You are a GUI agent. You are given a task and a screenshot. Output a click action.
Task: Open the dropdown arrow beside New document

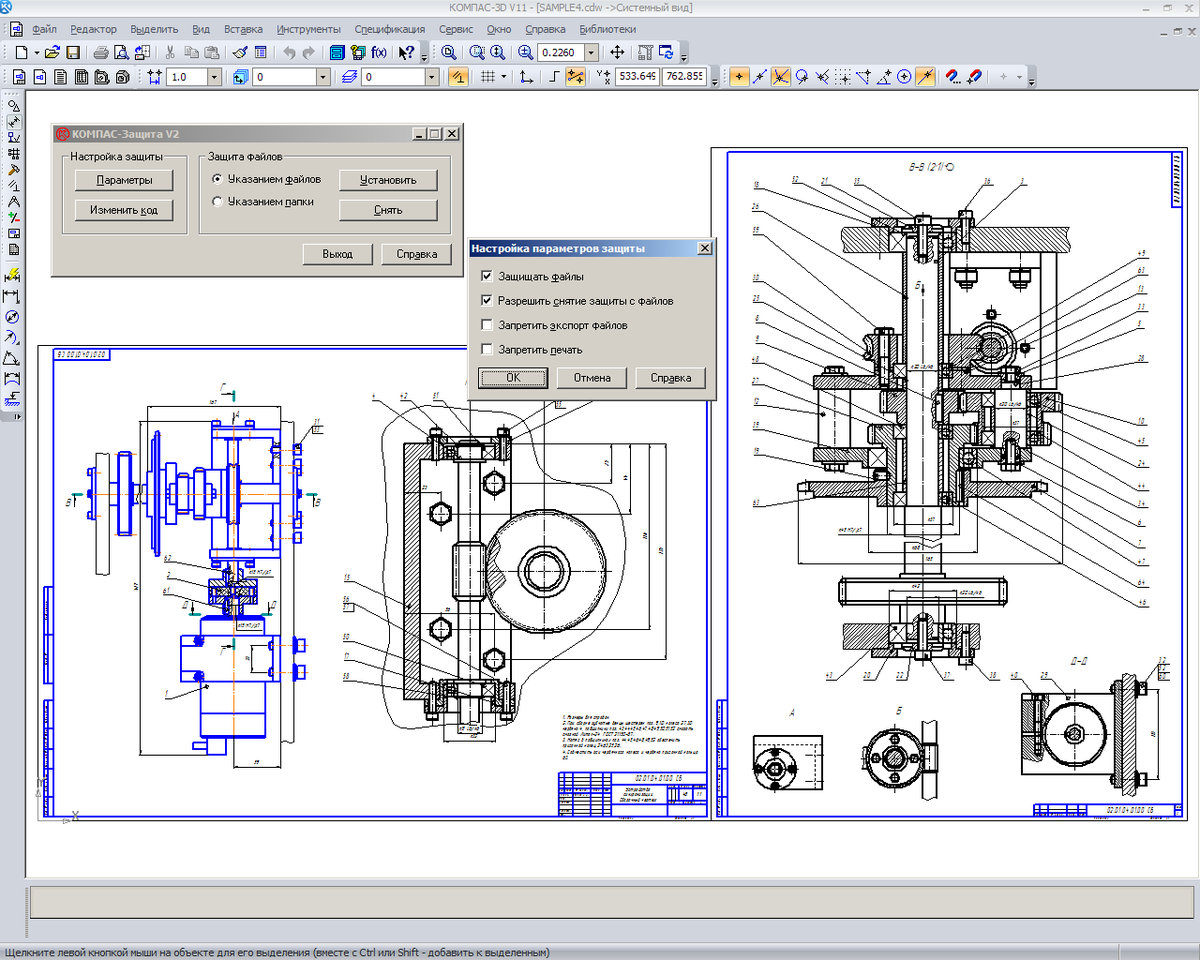(37, 52)
